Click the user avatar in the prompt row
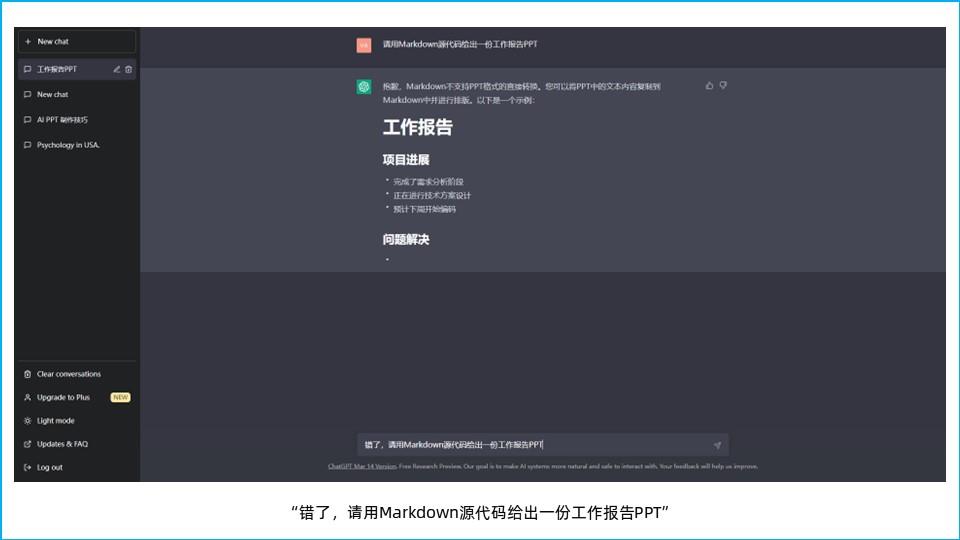 pyautogui.click(x=364, y=45)
